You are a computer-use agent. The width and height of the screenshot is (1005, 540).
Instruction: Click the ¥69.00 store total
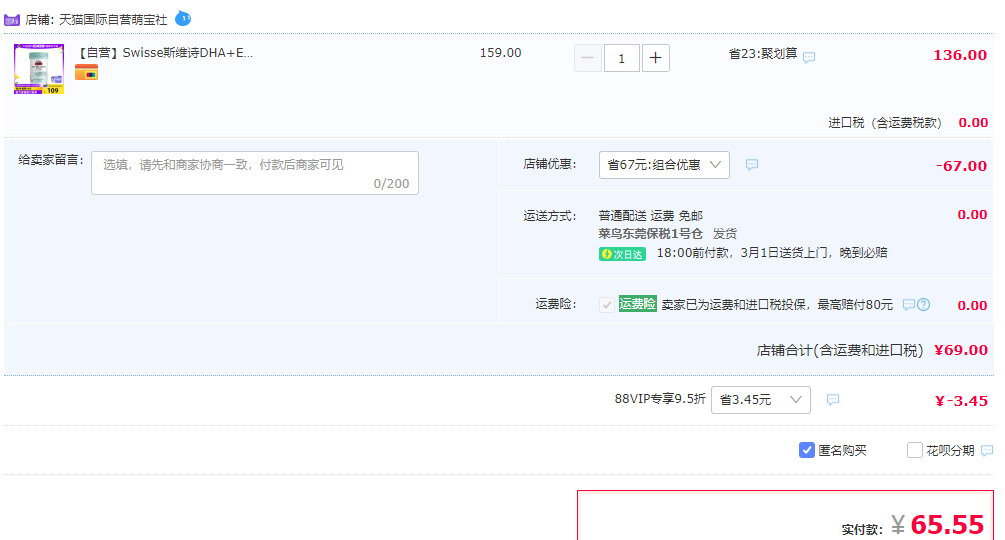pos(961,350)
